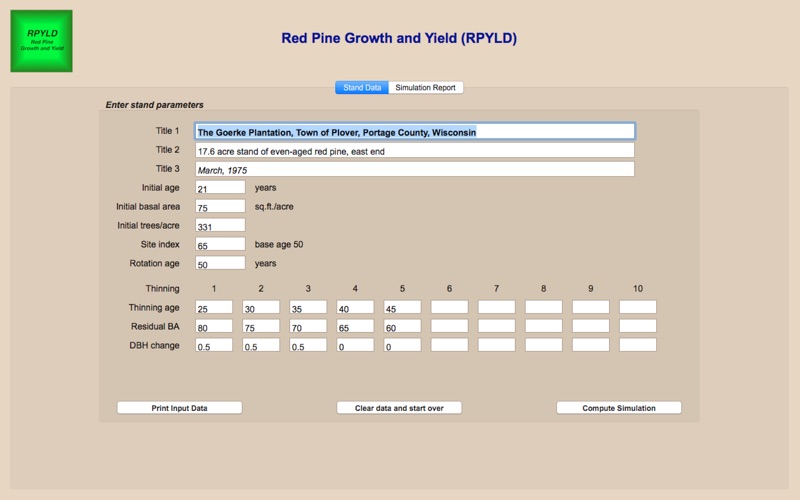
Task: Click Thinning age field for thinning 2
Action: [x=261, y=307]
